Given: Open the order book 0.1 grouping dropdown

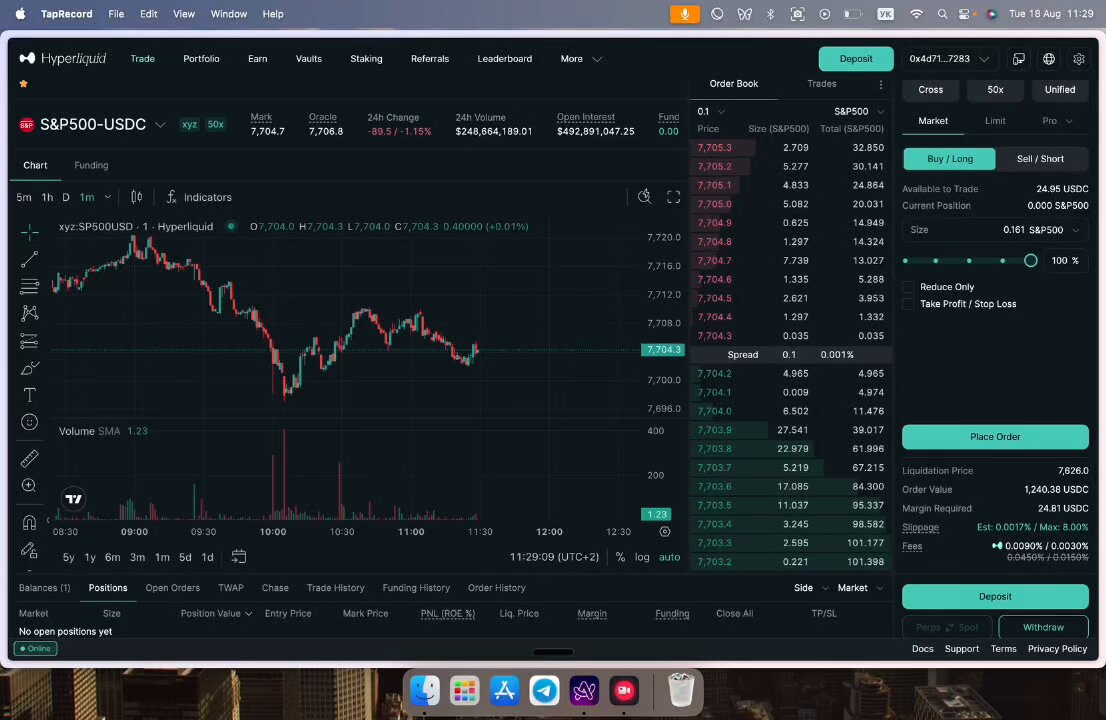Looking at the screenshot, I should point(711,111).
